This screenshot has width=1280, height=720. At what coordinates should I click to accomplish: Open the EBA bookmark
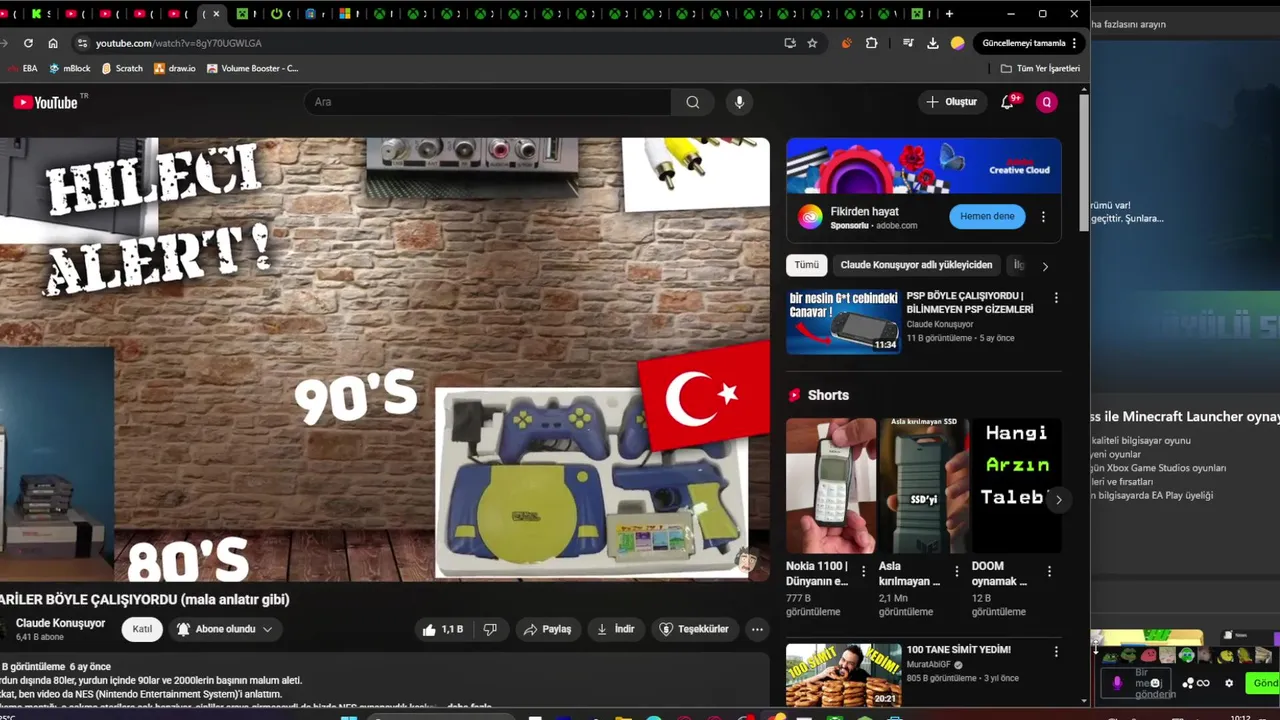tap(22, 68)
